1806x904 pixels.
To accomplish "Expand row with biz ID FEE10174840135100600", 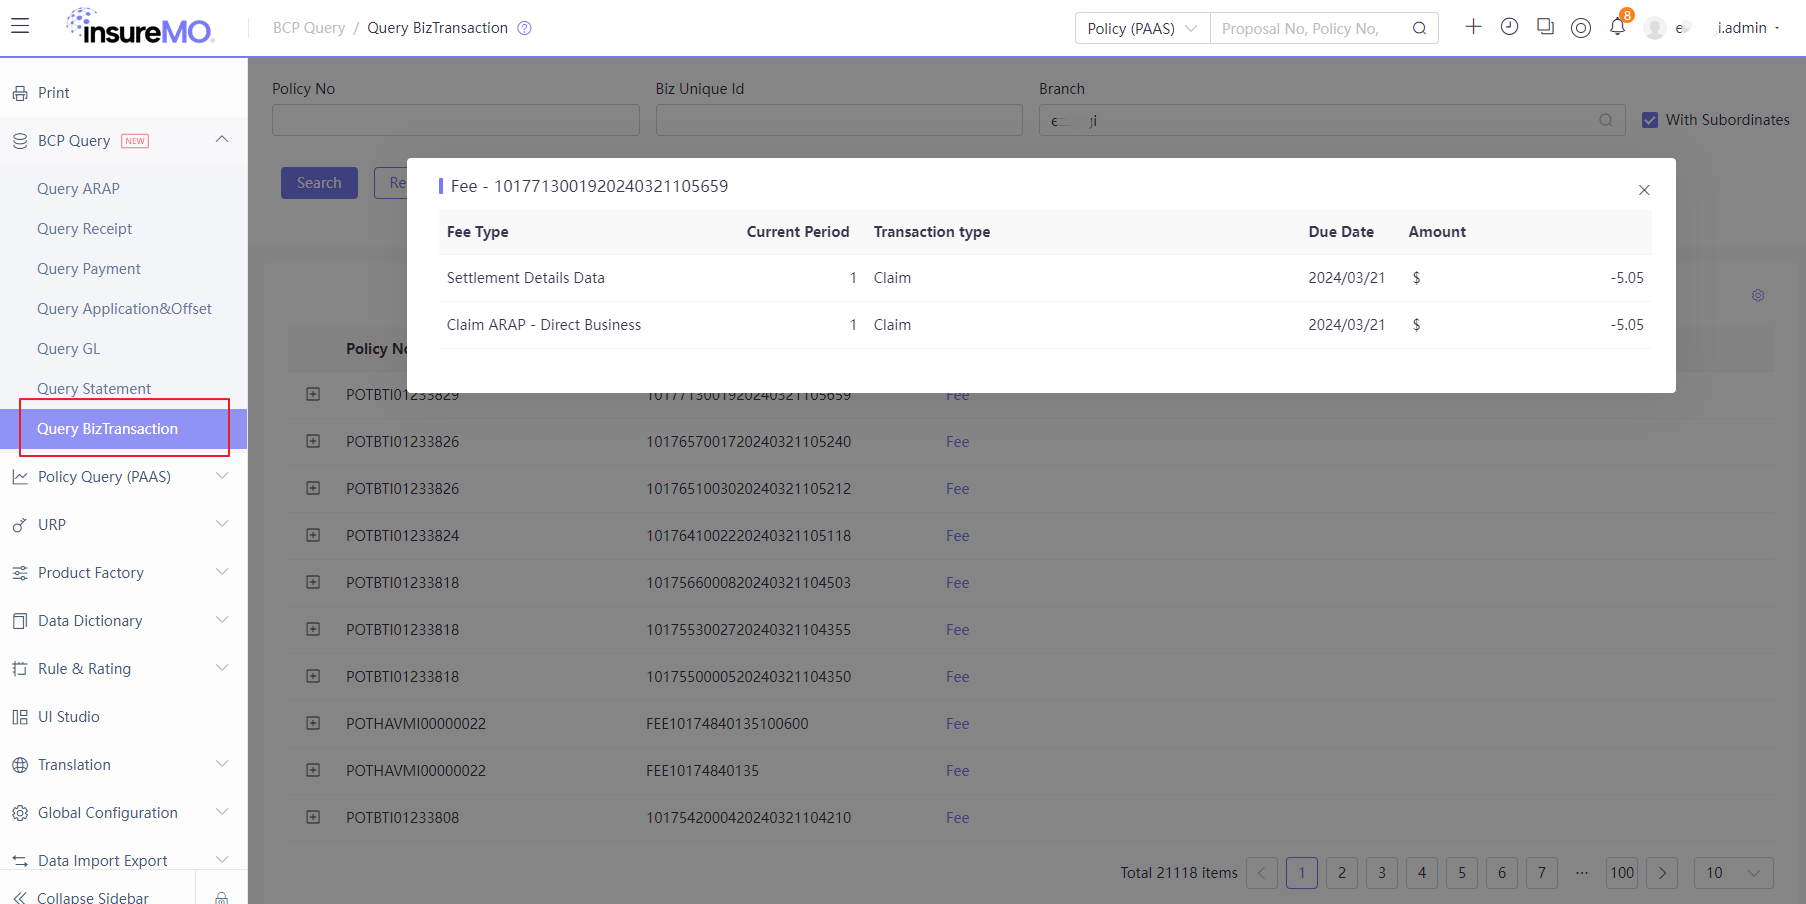I will (313, 723).
